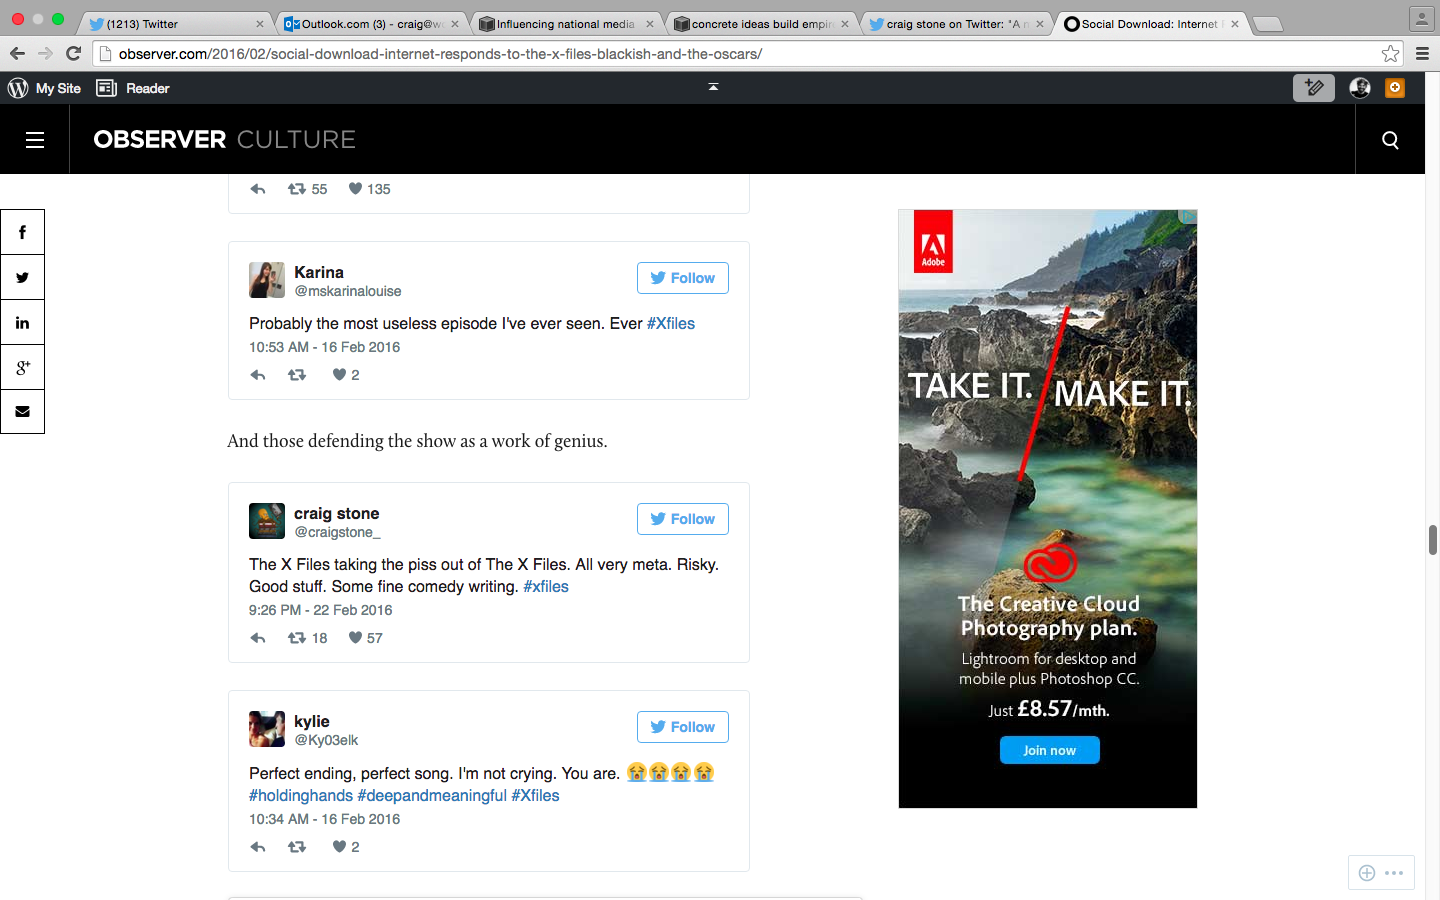Screen dimensions: 1440x900
Task: Open the WordPress Reader
Action: coord(133,88)
